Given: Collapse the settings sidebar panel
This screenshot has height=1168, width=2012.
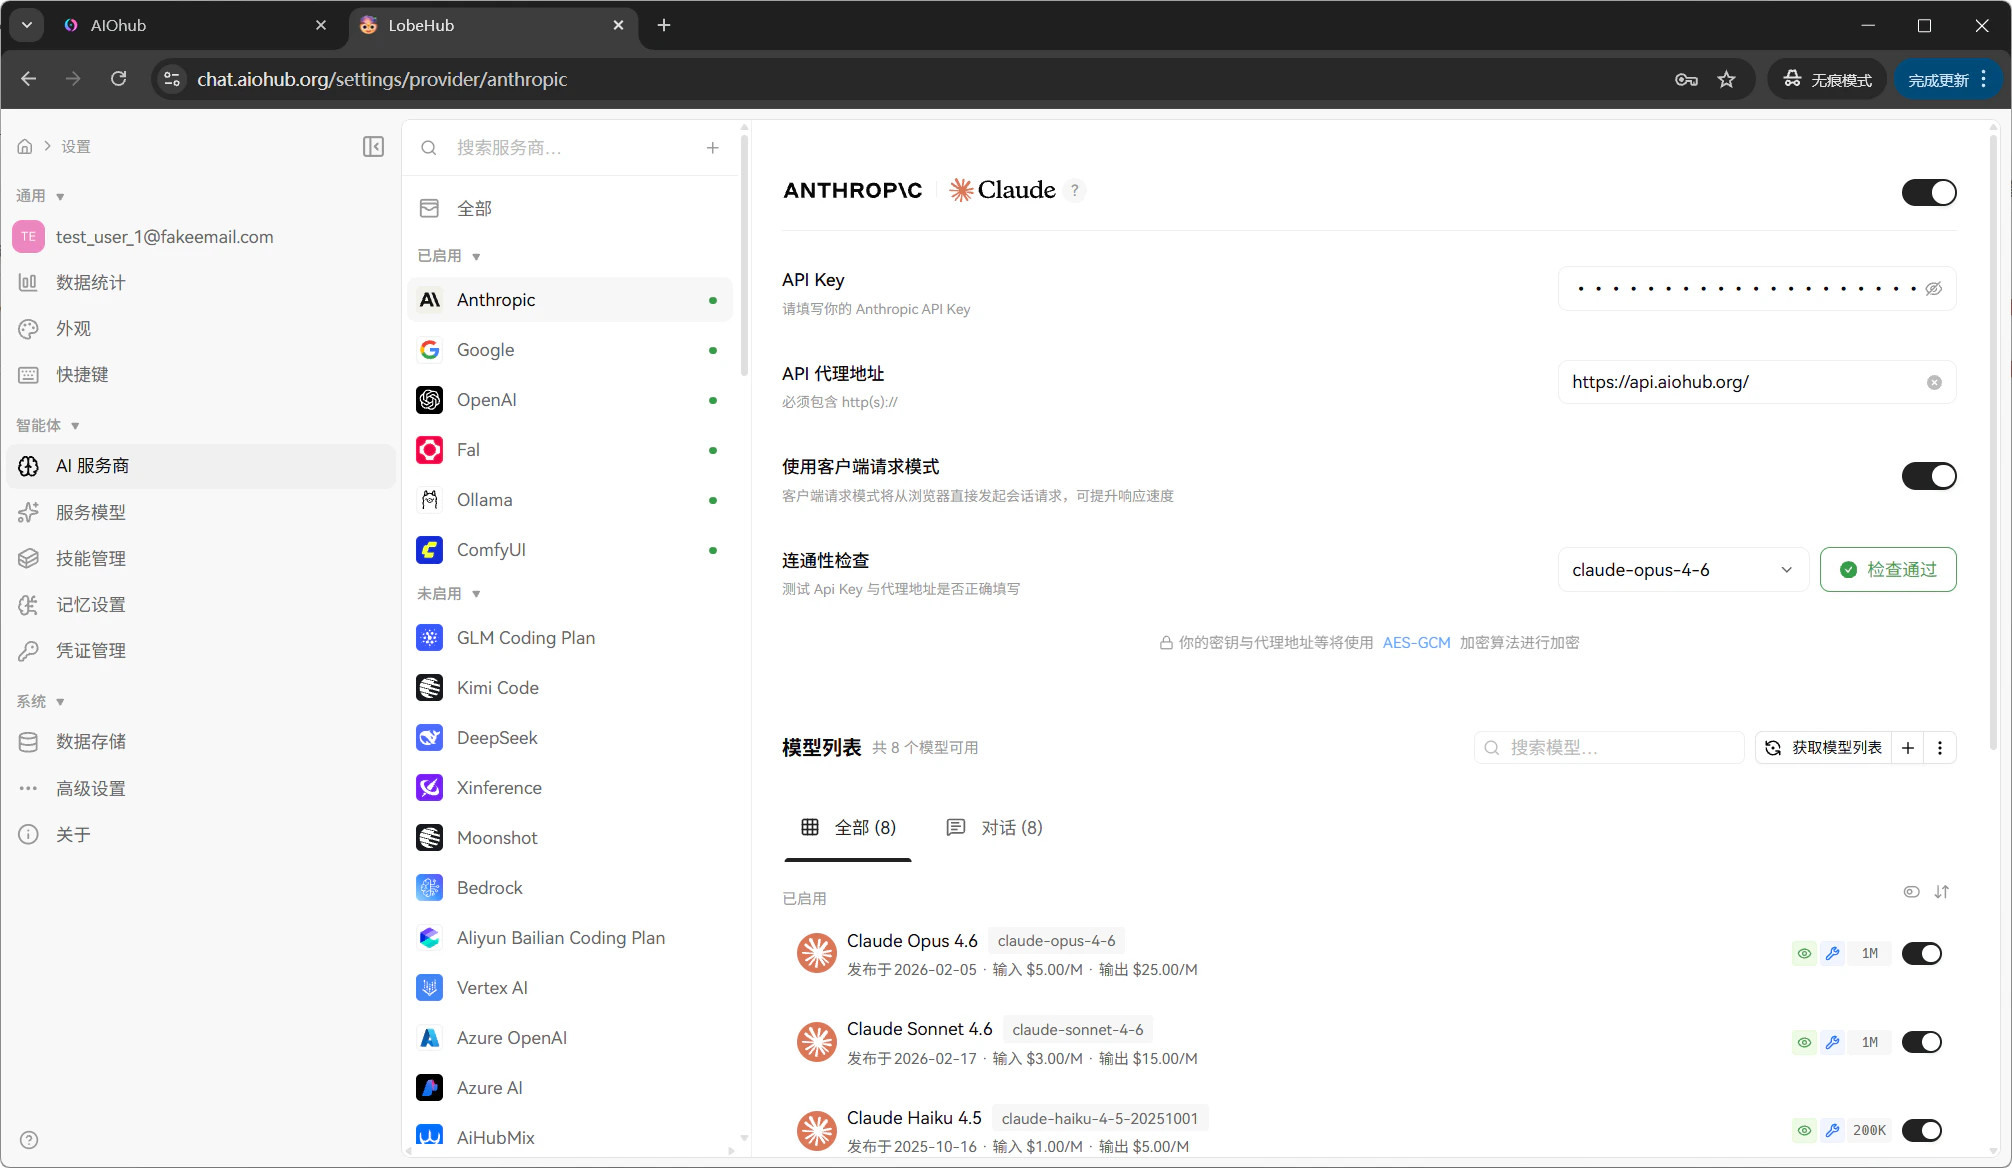Looking at the screenshot, I should tap(373, 147).
